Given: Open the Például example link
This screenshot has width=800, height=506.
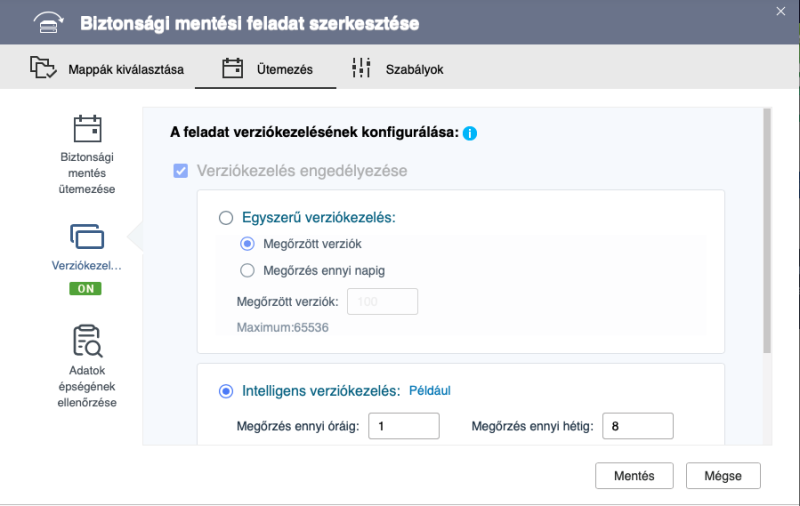Looking at the screenshot, I should pos(430,391).
